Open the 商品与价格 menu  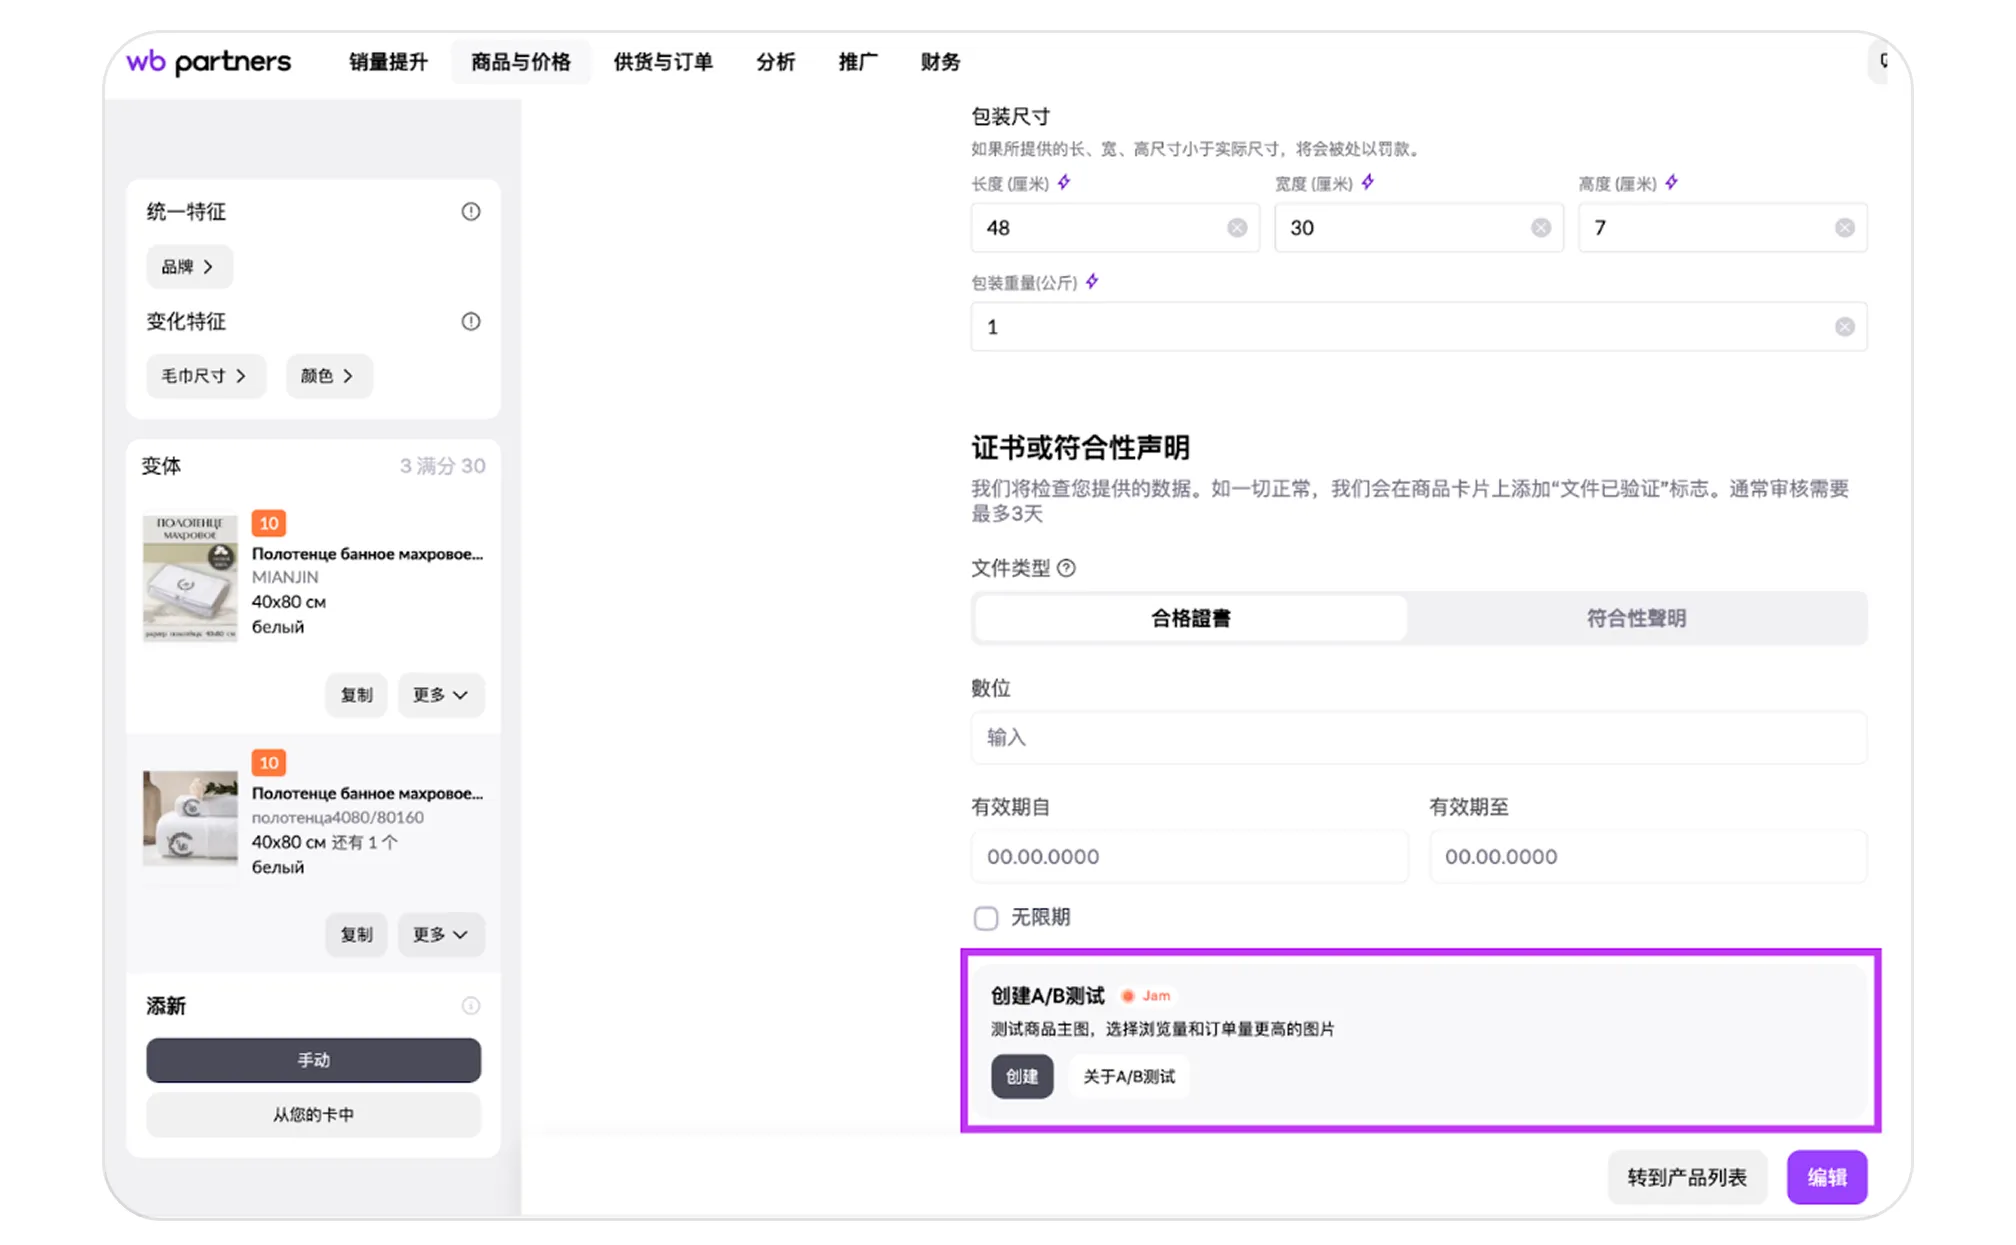click(521, 62)
